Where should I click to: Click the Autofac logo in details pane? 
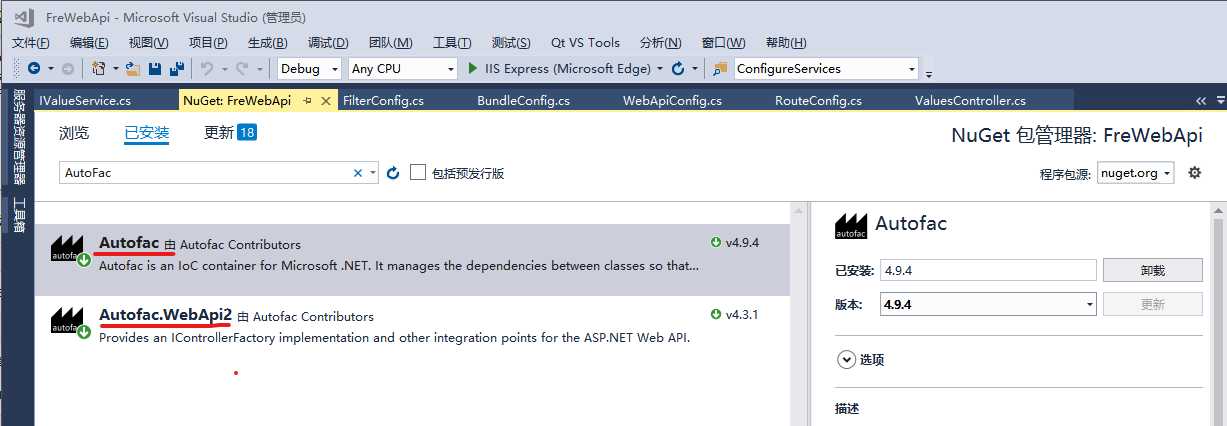[851, 226]
